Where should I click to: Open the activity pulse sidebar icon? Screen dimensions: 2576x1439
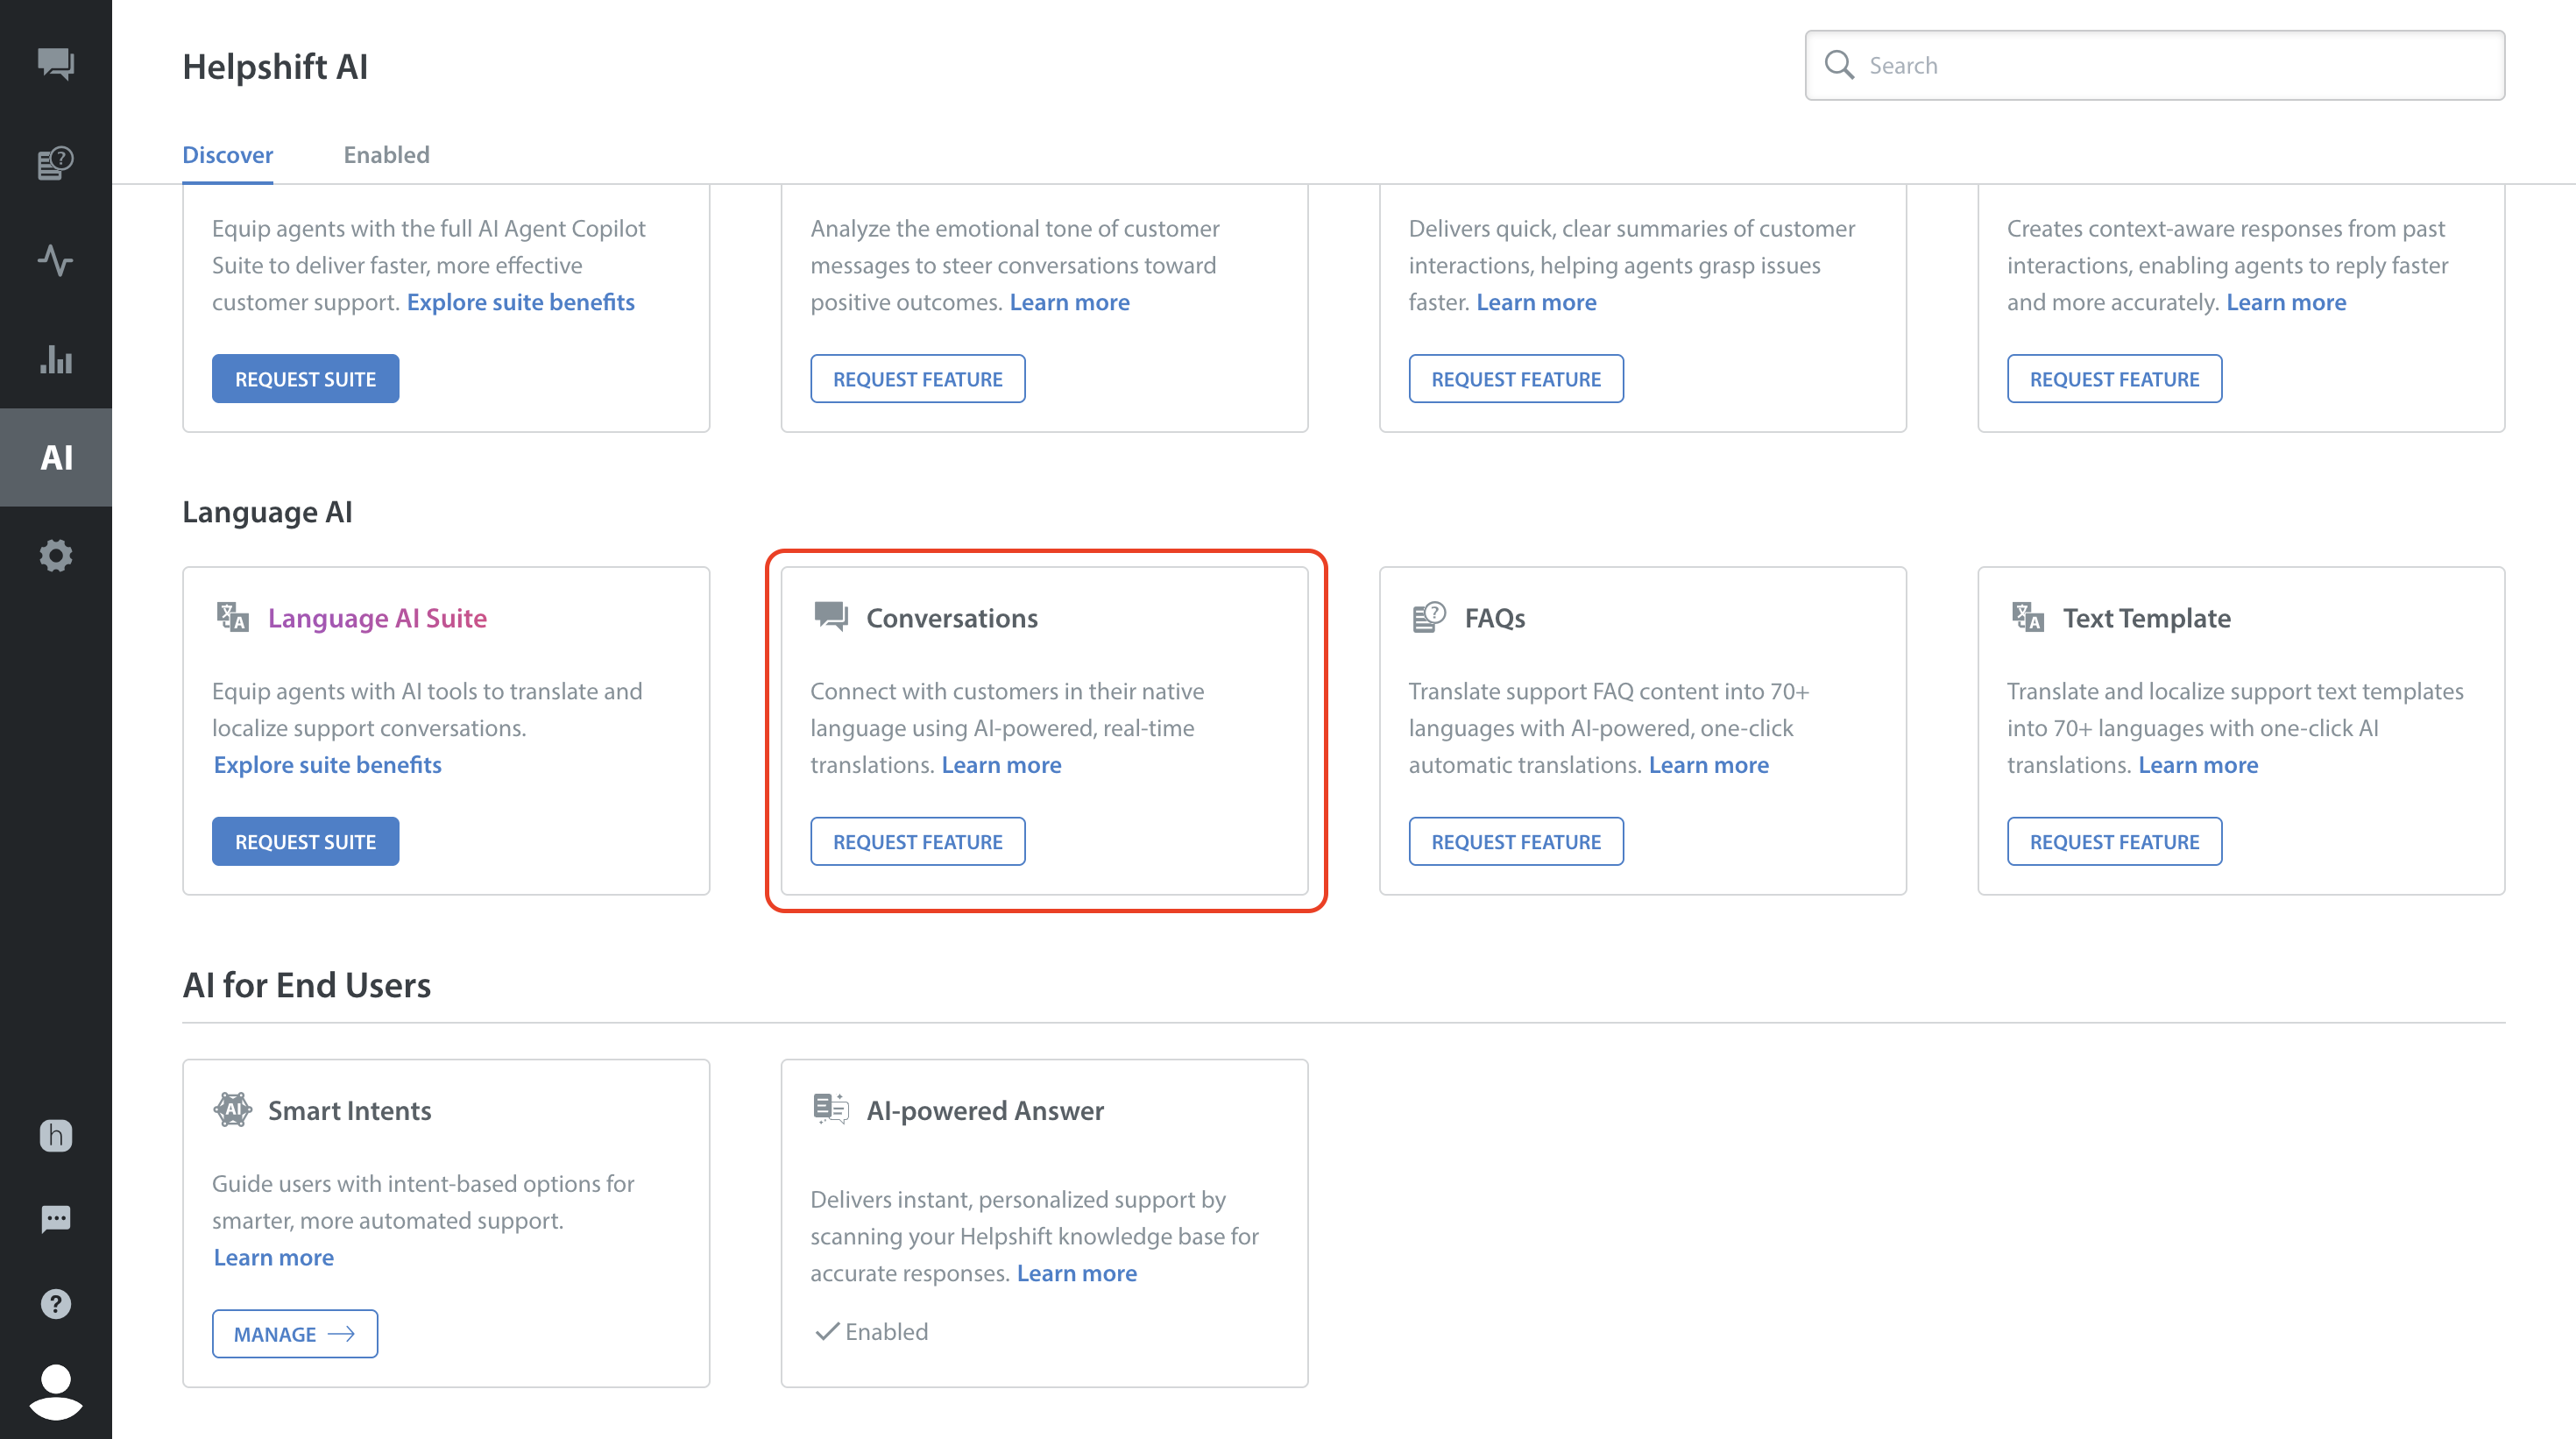(56, 260)
